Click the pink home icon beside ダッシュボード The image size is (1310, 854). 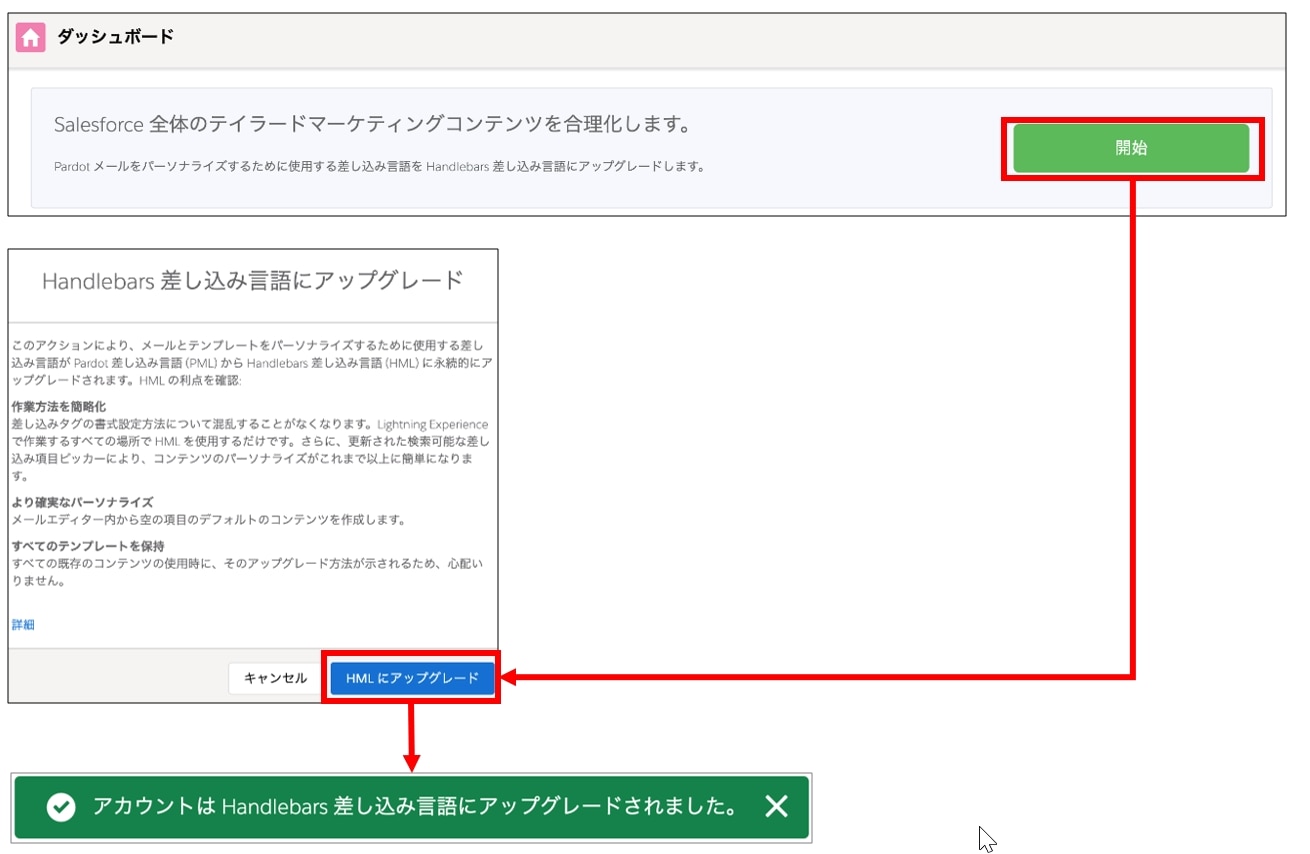(31, 38)
